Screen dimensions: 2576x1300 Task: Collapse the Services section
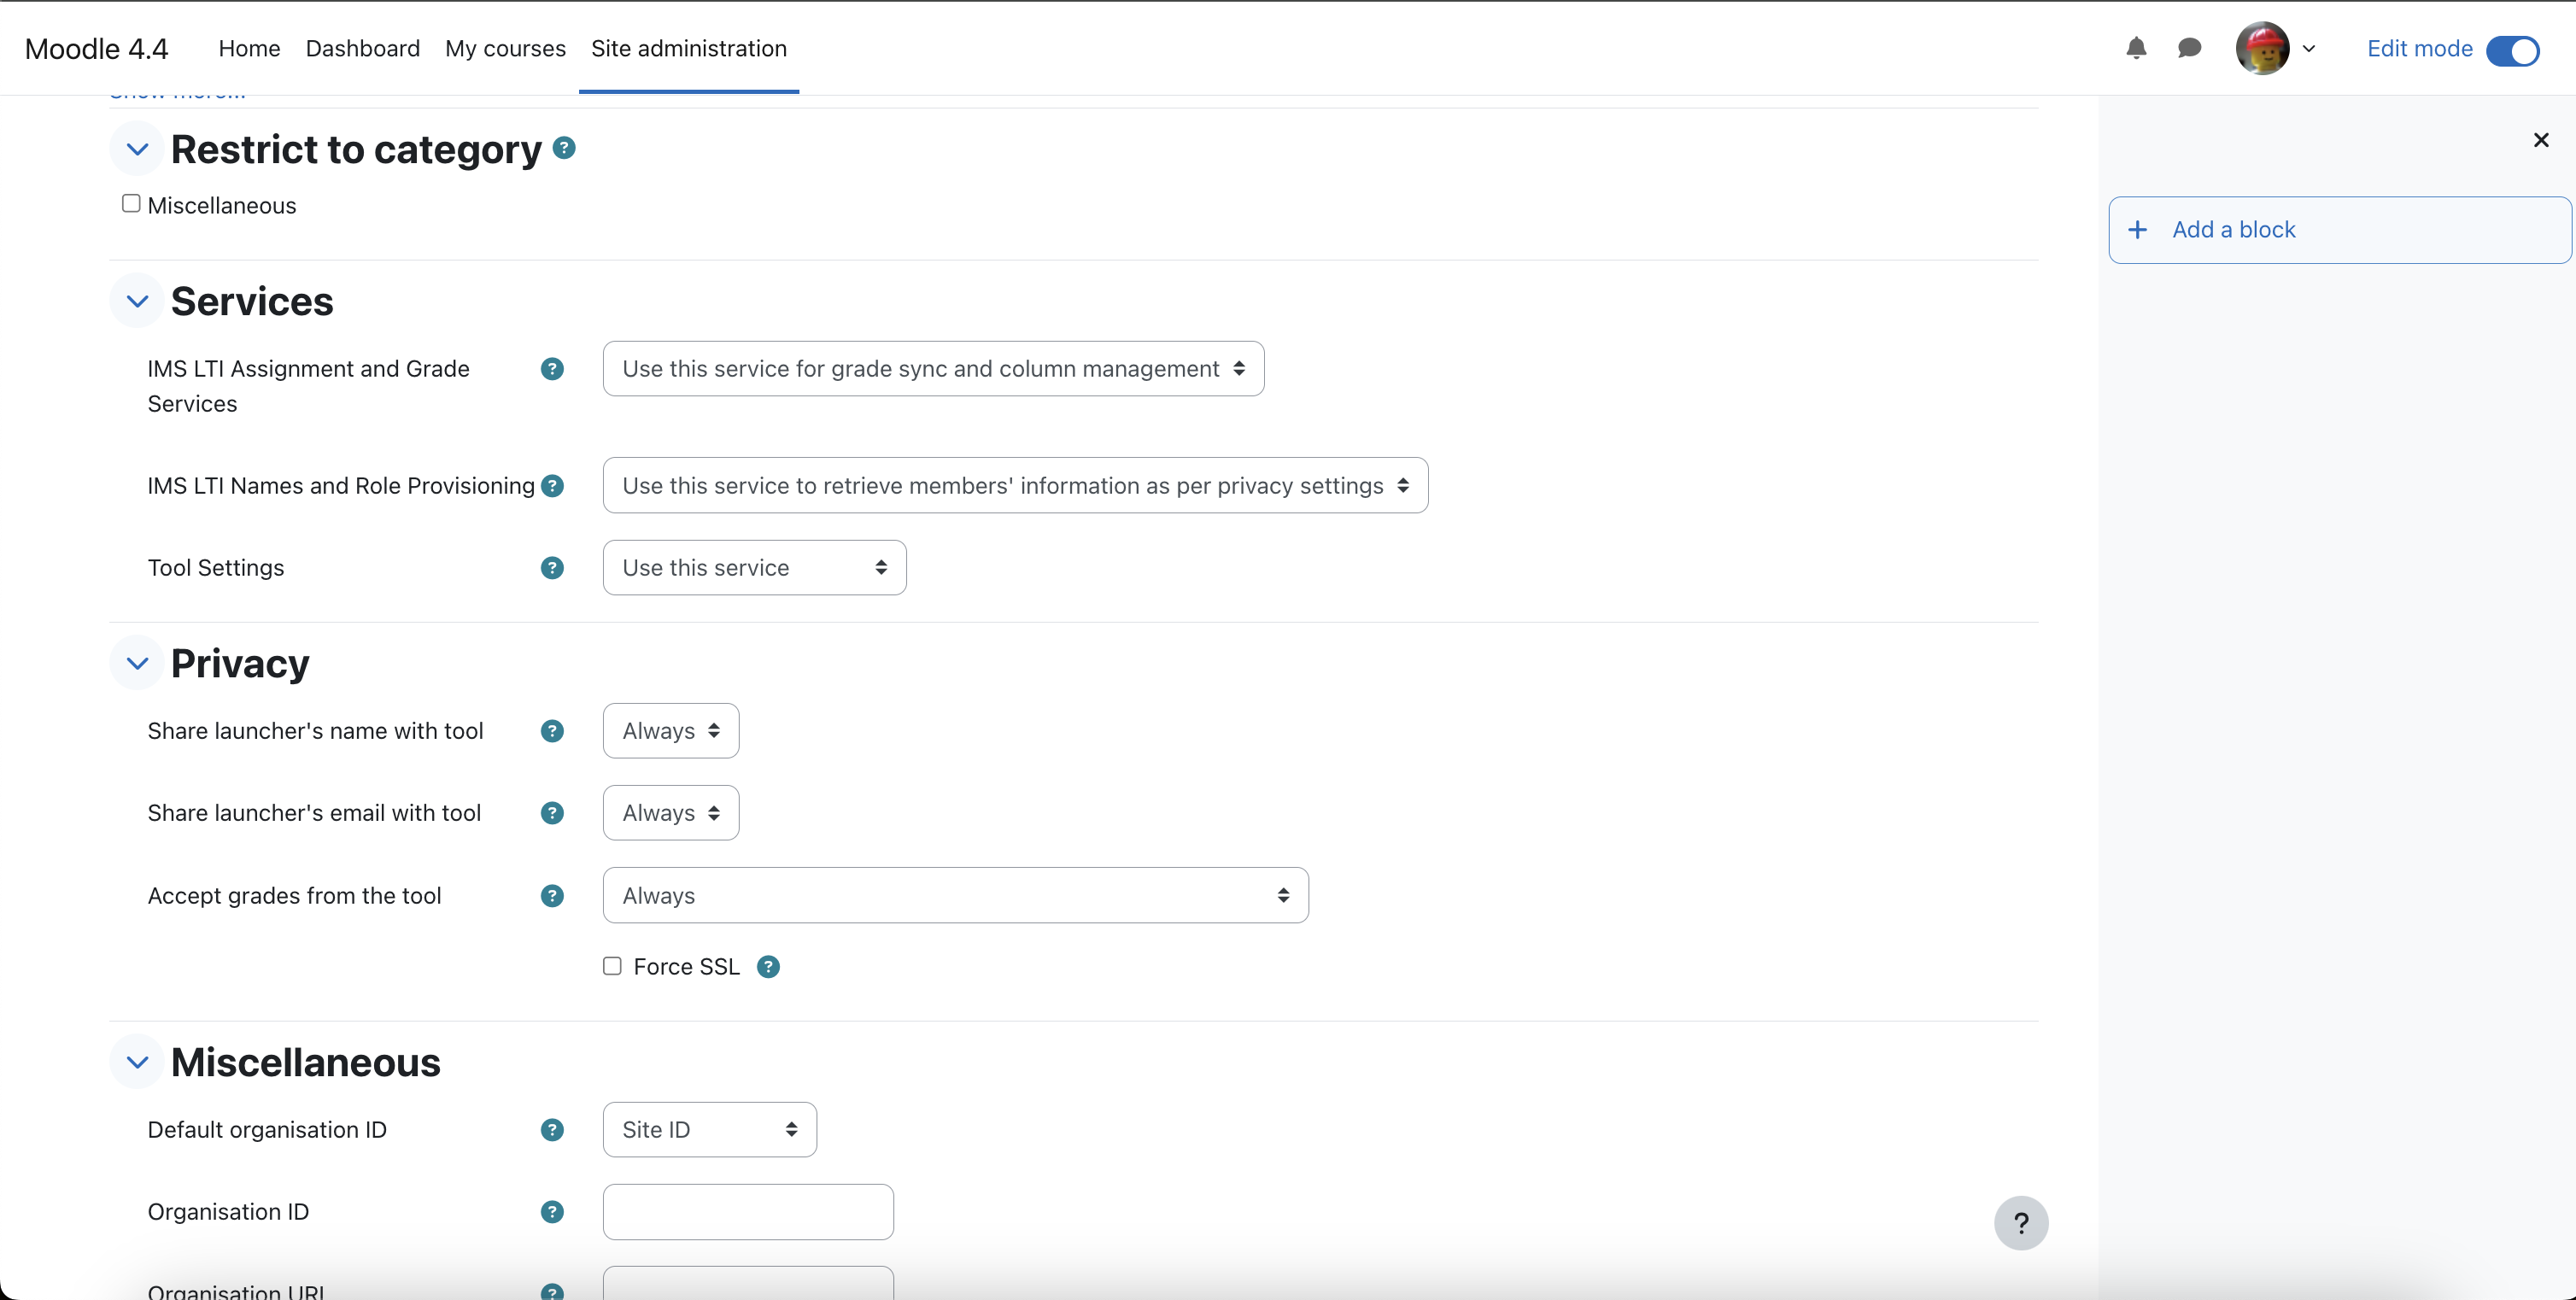point(137,301)
